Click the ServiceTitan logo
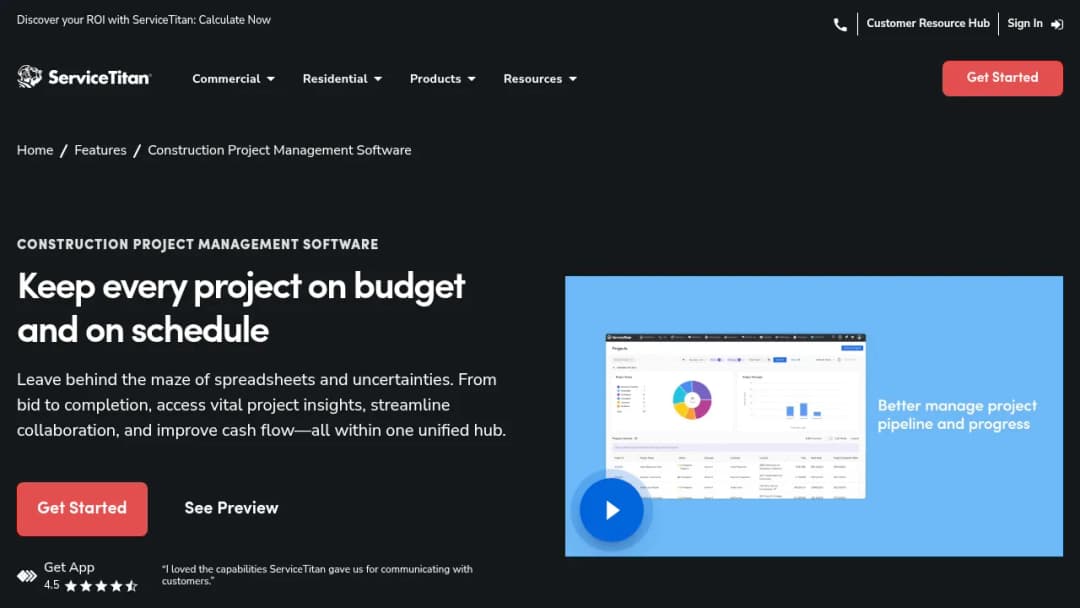This screenshot has width=1080, height=608. pos(84,77)
